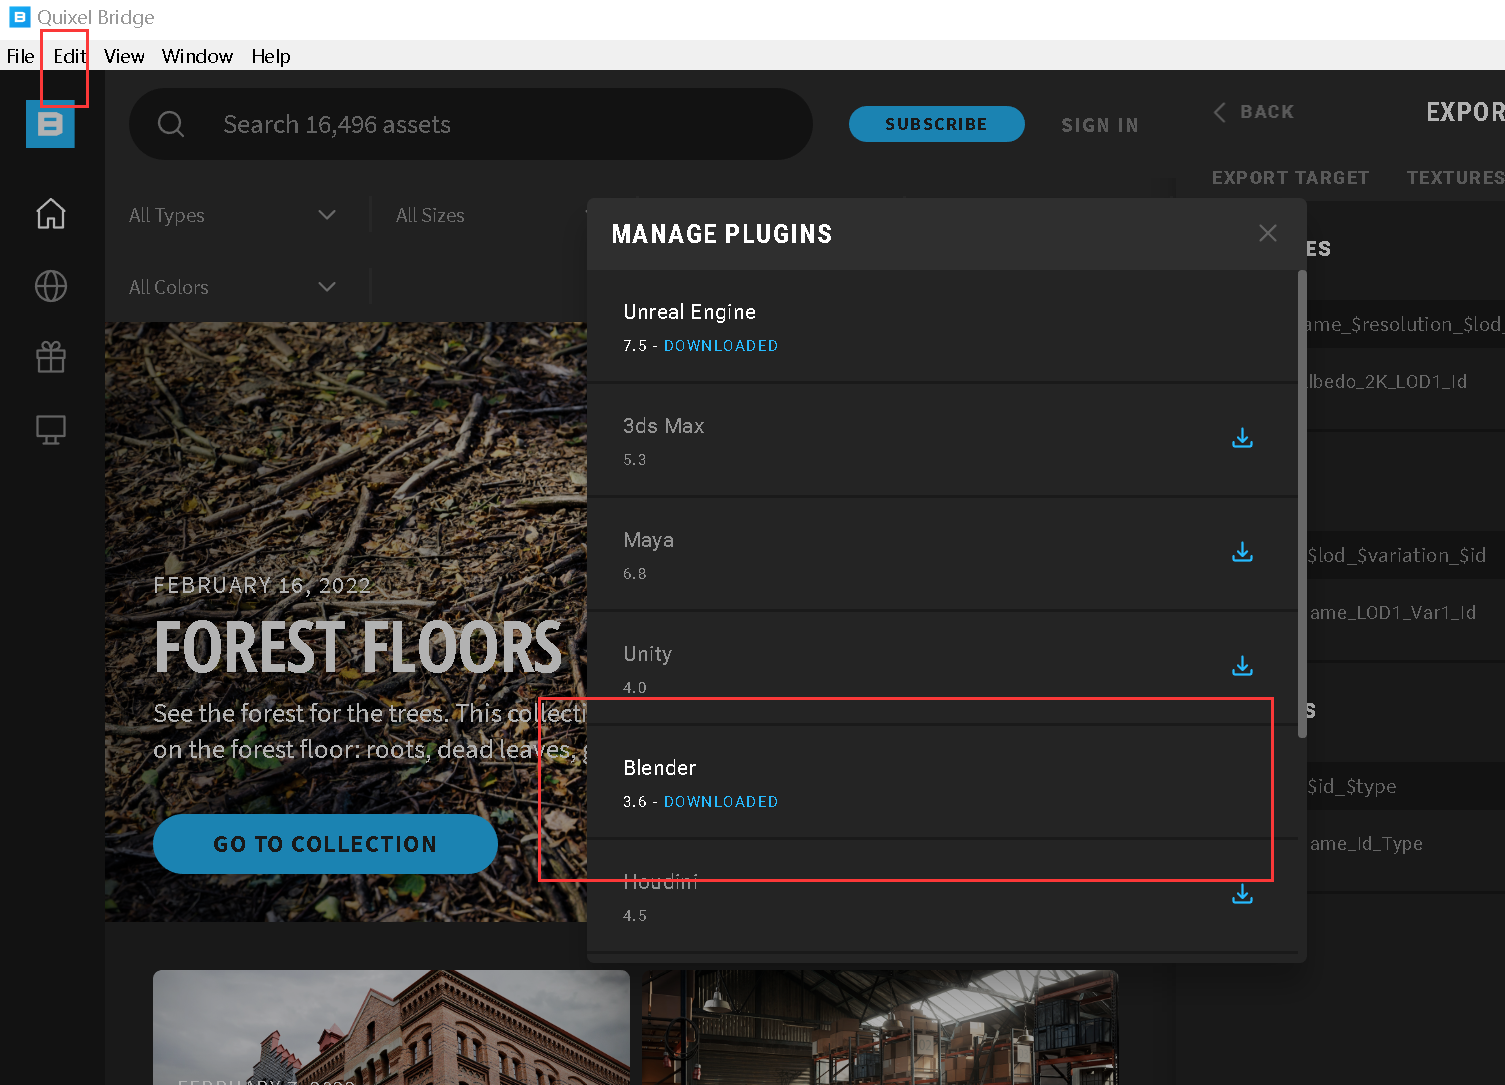Screen dimensions: 1505x1085
Task: Click the Quixel Bridge logo icon in the sidebar
Action: pyautogui.click(x=50, y=124)
